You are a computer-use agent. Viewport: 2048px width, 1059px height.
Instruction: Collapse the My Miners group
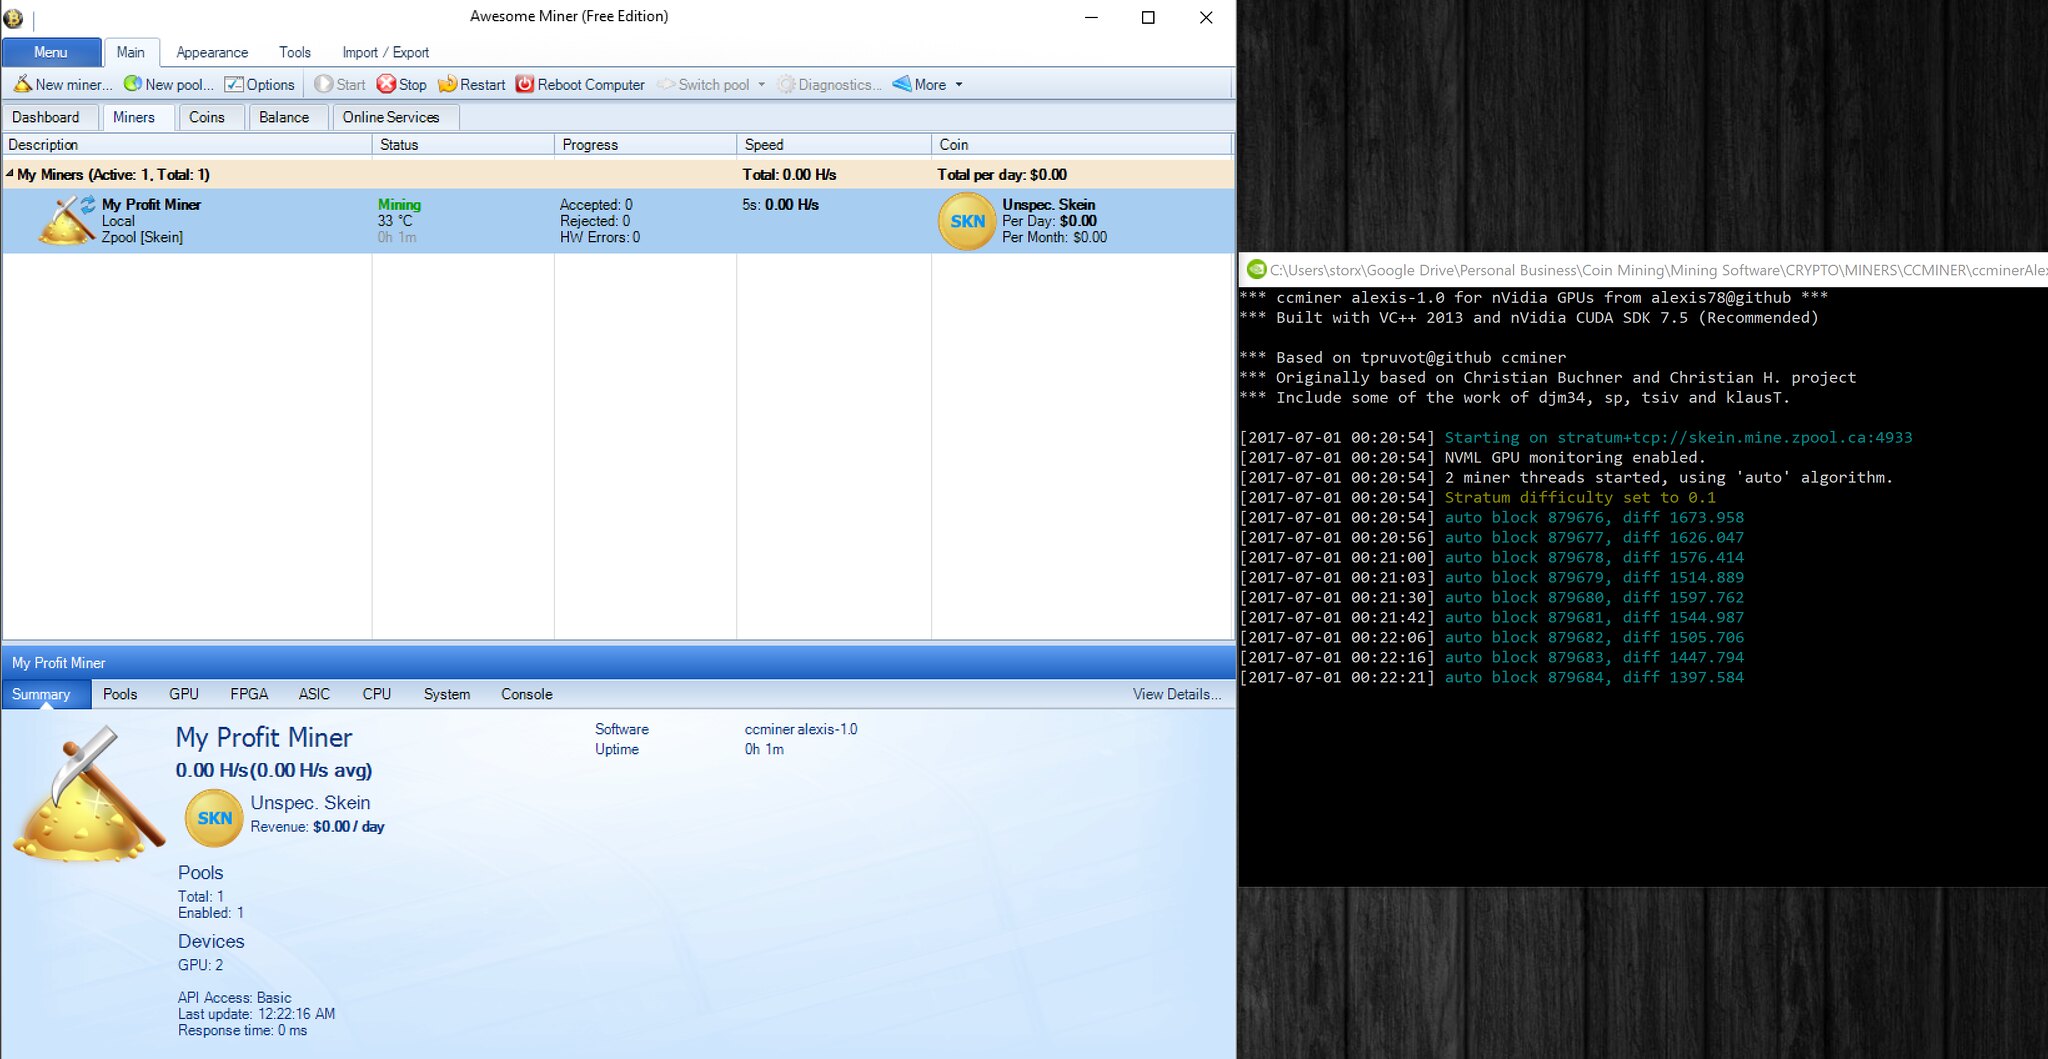tap(9, 173)
